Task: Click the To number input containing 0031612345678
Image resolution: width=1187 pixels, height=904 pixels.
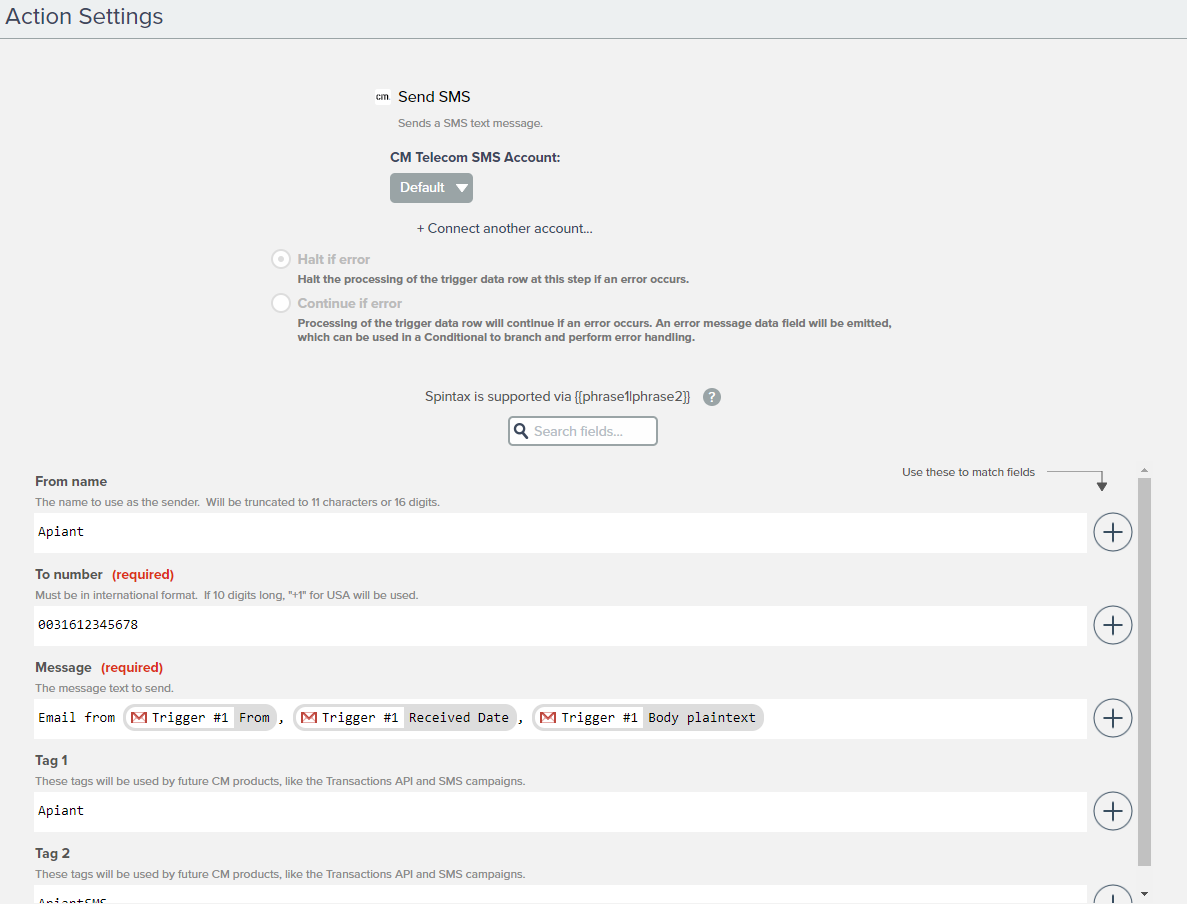Action: (560, 625)
